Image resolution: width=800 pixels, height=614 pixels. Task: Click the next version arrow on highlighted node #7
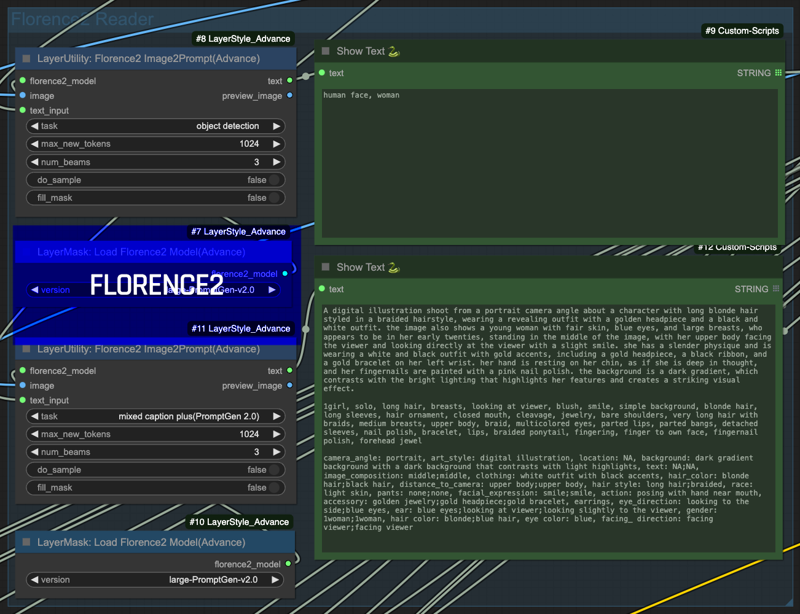tap(272, 290)
